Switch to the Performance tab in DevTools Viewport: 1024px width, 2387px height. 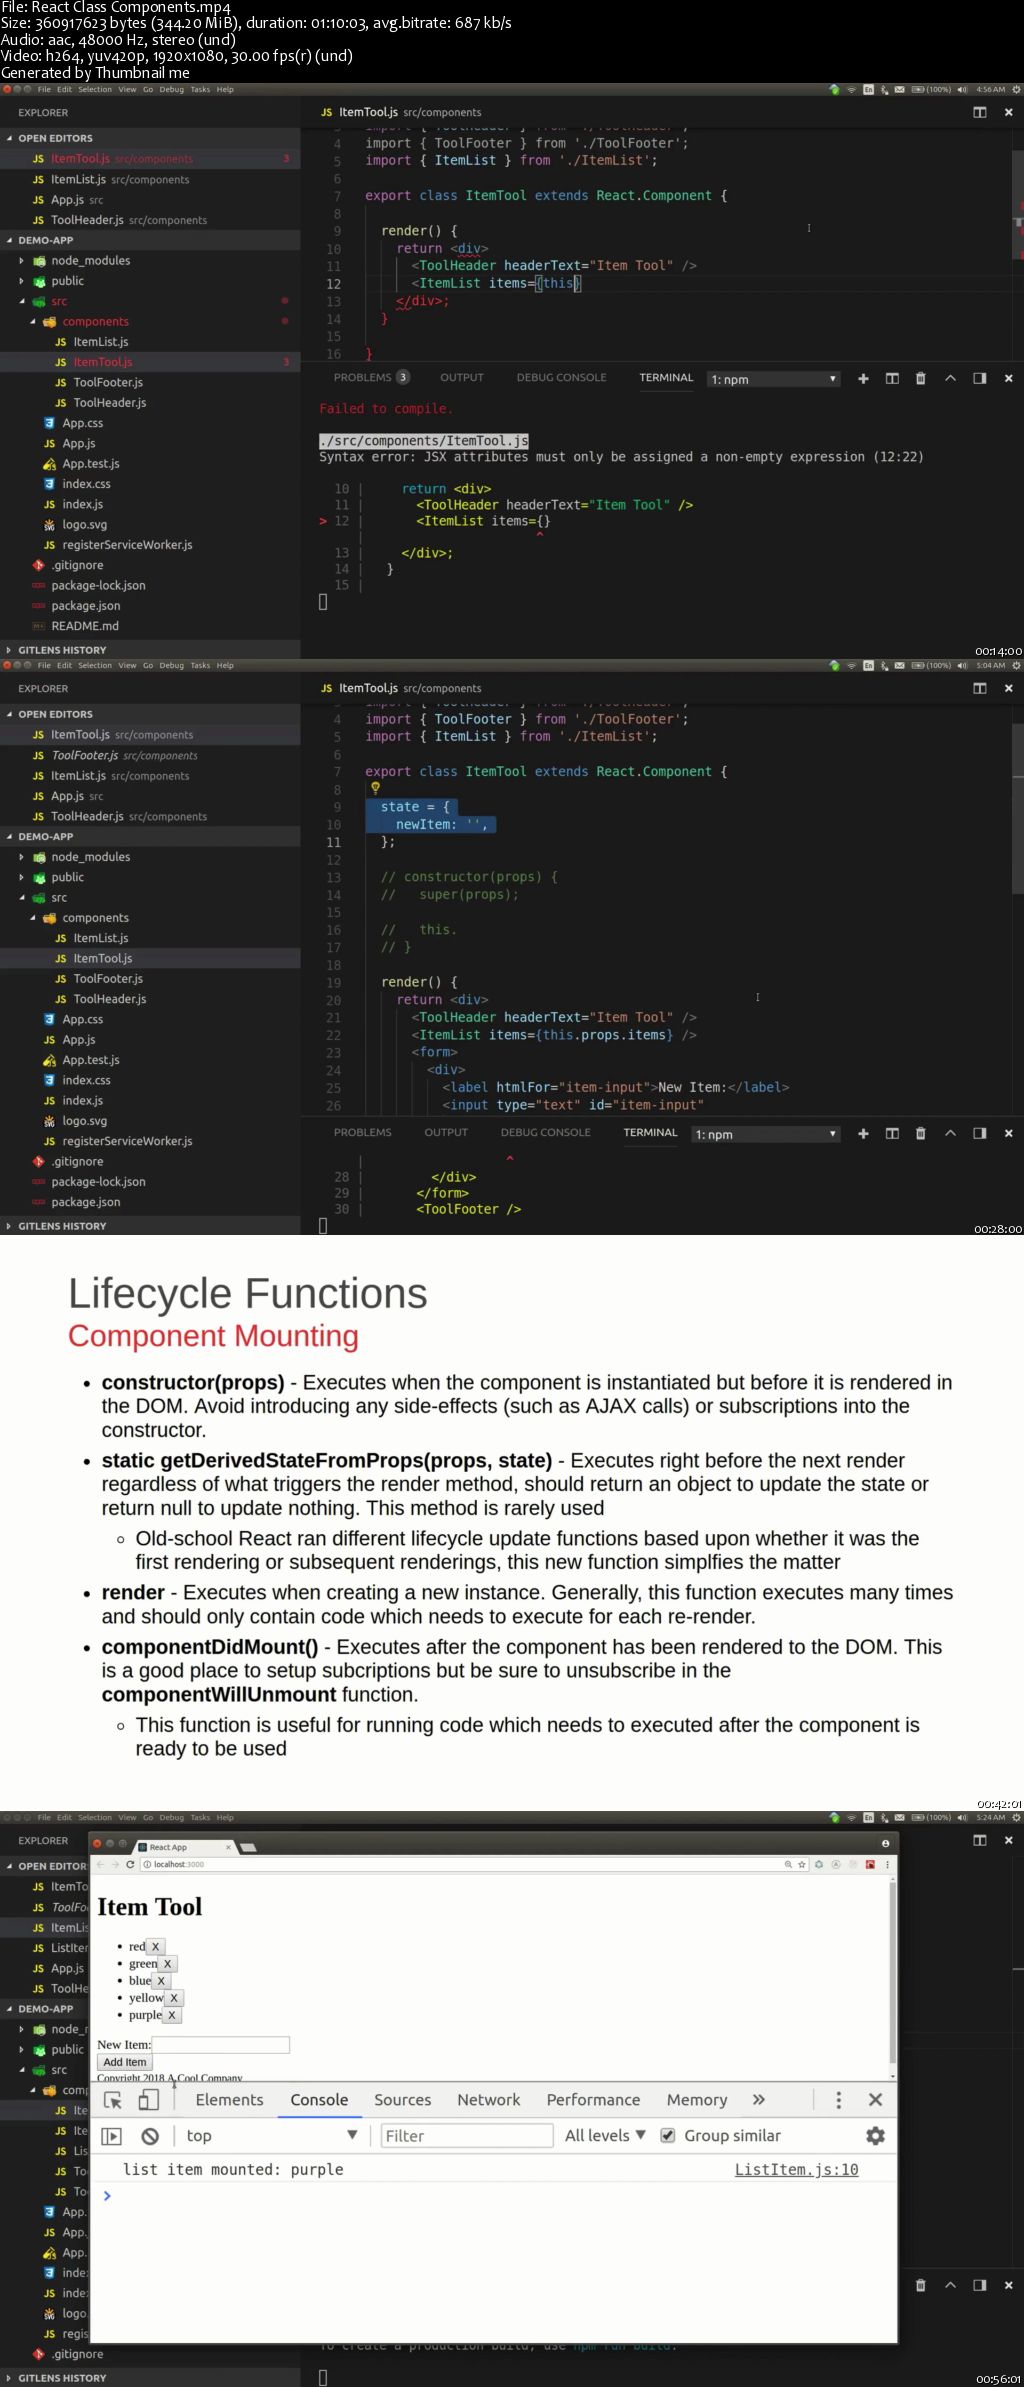tap(593, 2100)
